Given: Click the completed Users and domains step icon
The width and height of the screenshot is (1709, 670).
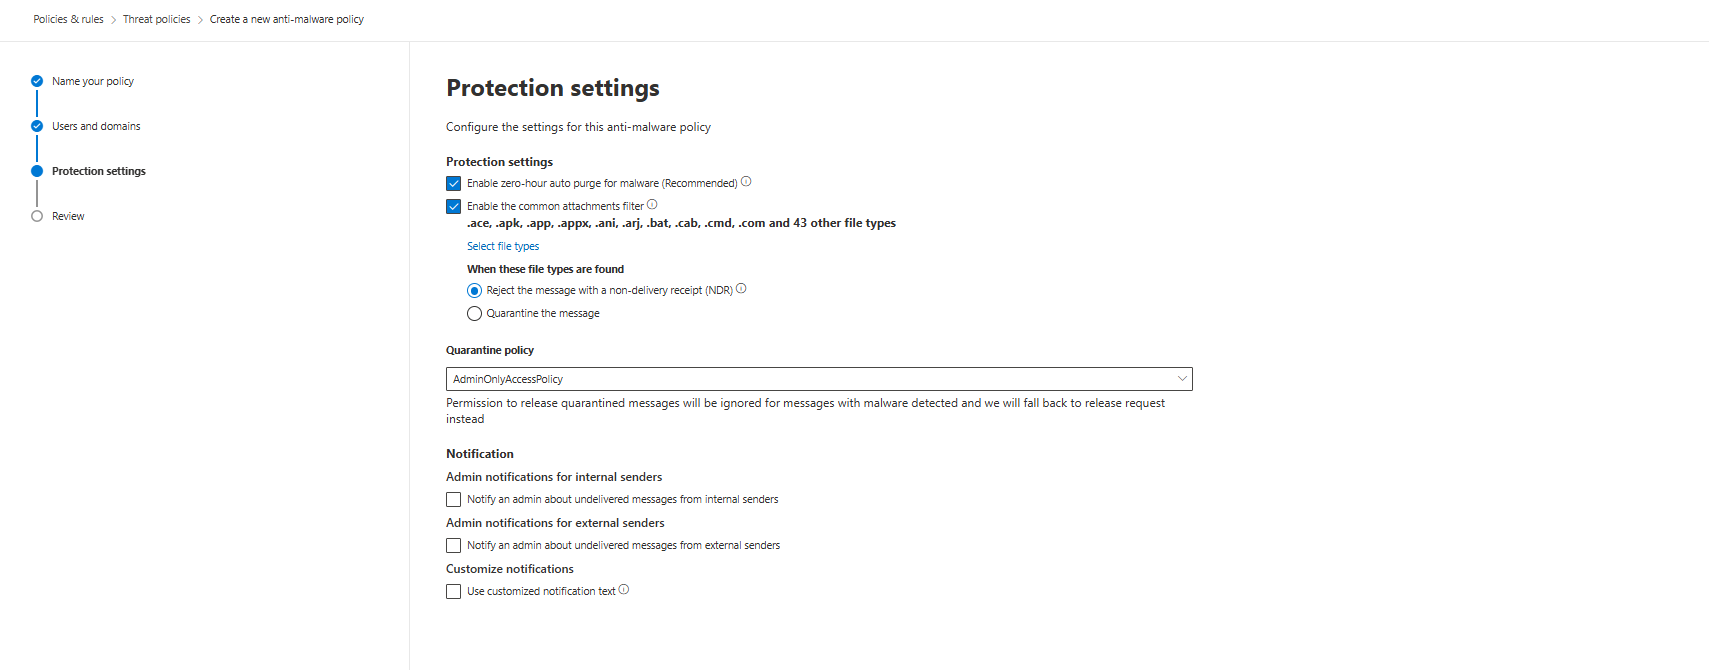Looking at the screenshot, I should [37, 126].
